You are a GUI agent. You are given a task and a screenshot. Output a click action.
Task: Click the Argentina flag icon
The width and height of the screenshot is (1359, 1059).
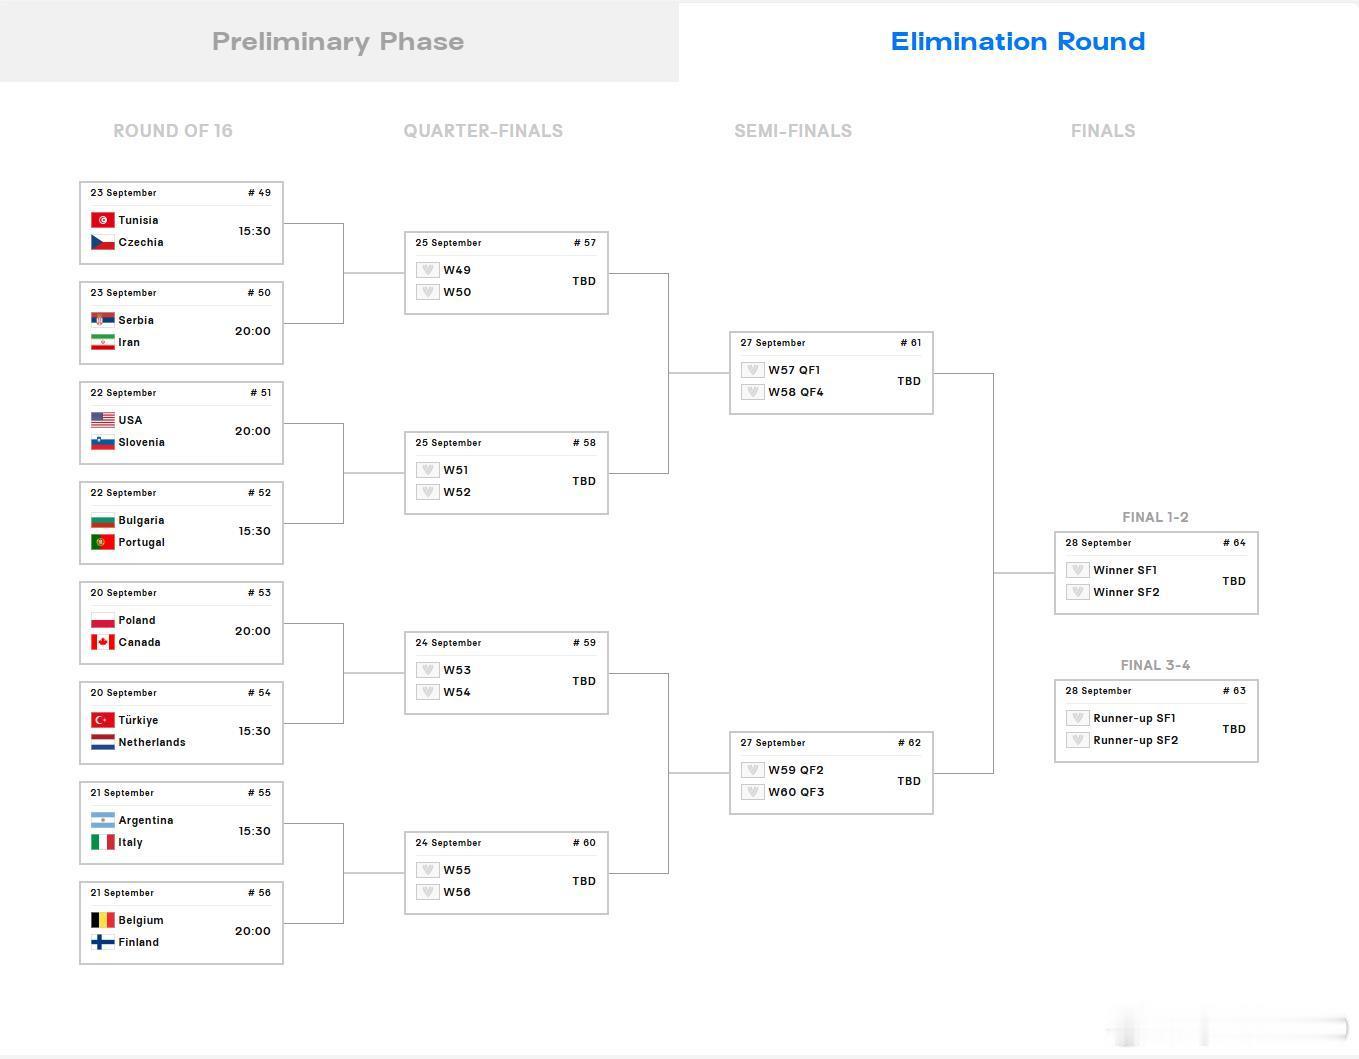[102, 820]
